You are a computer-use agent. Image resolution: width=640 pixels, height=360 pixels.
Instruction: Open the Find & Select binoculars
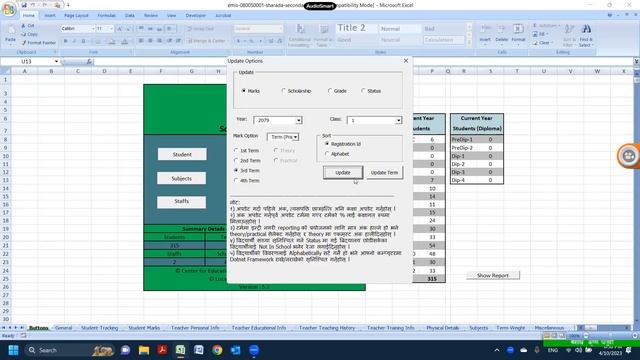(586, 35)
